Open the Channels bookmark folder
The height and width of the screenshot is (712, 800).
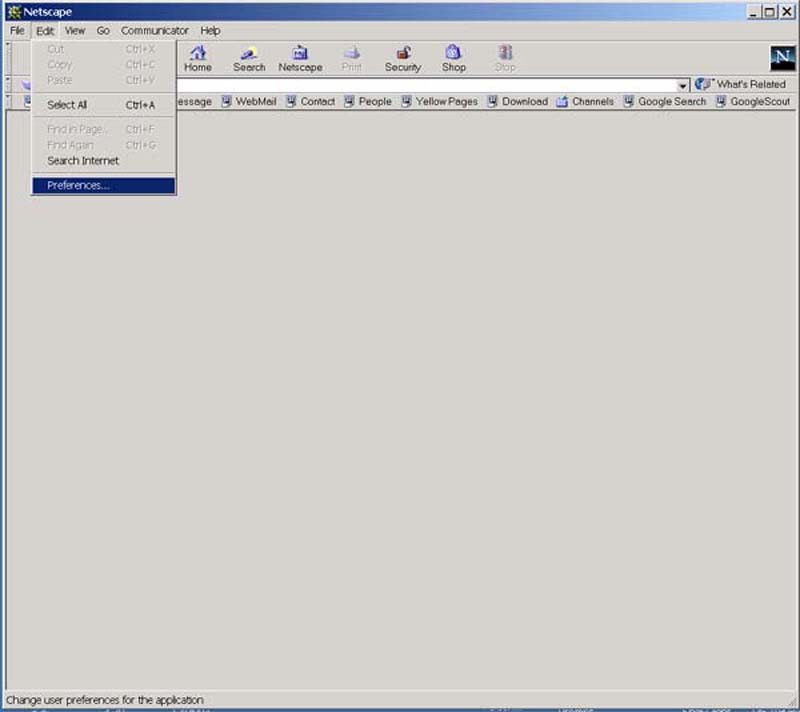point(585,101)
